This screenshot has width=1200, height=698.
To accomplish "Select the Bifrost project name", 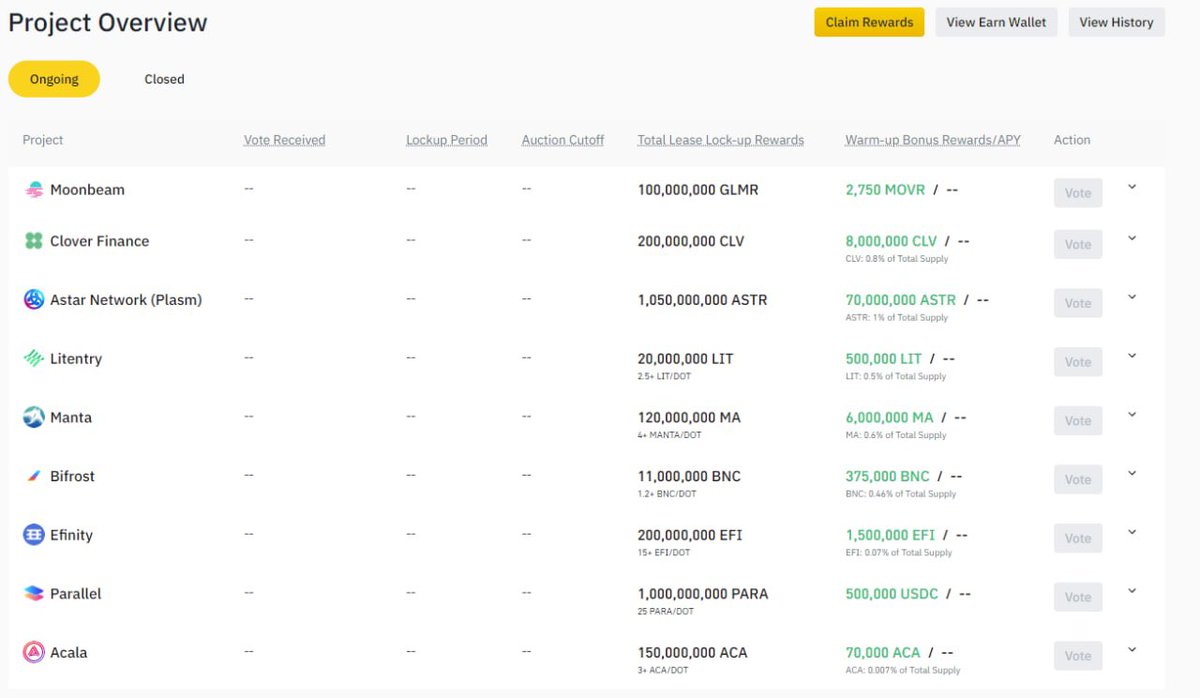I will point(72,476).
